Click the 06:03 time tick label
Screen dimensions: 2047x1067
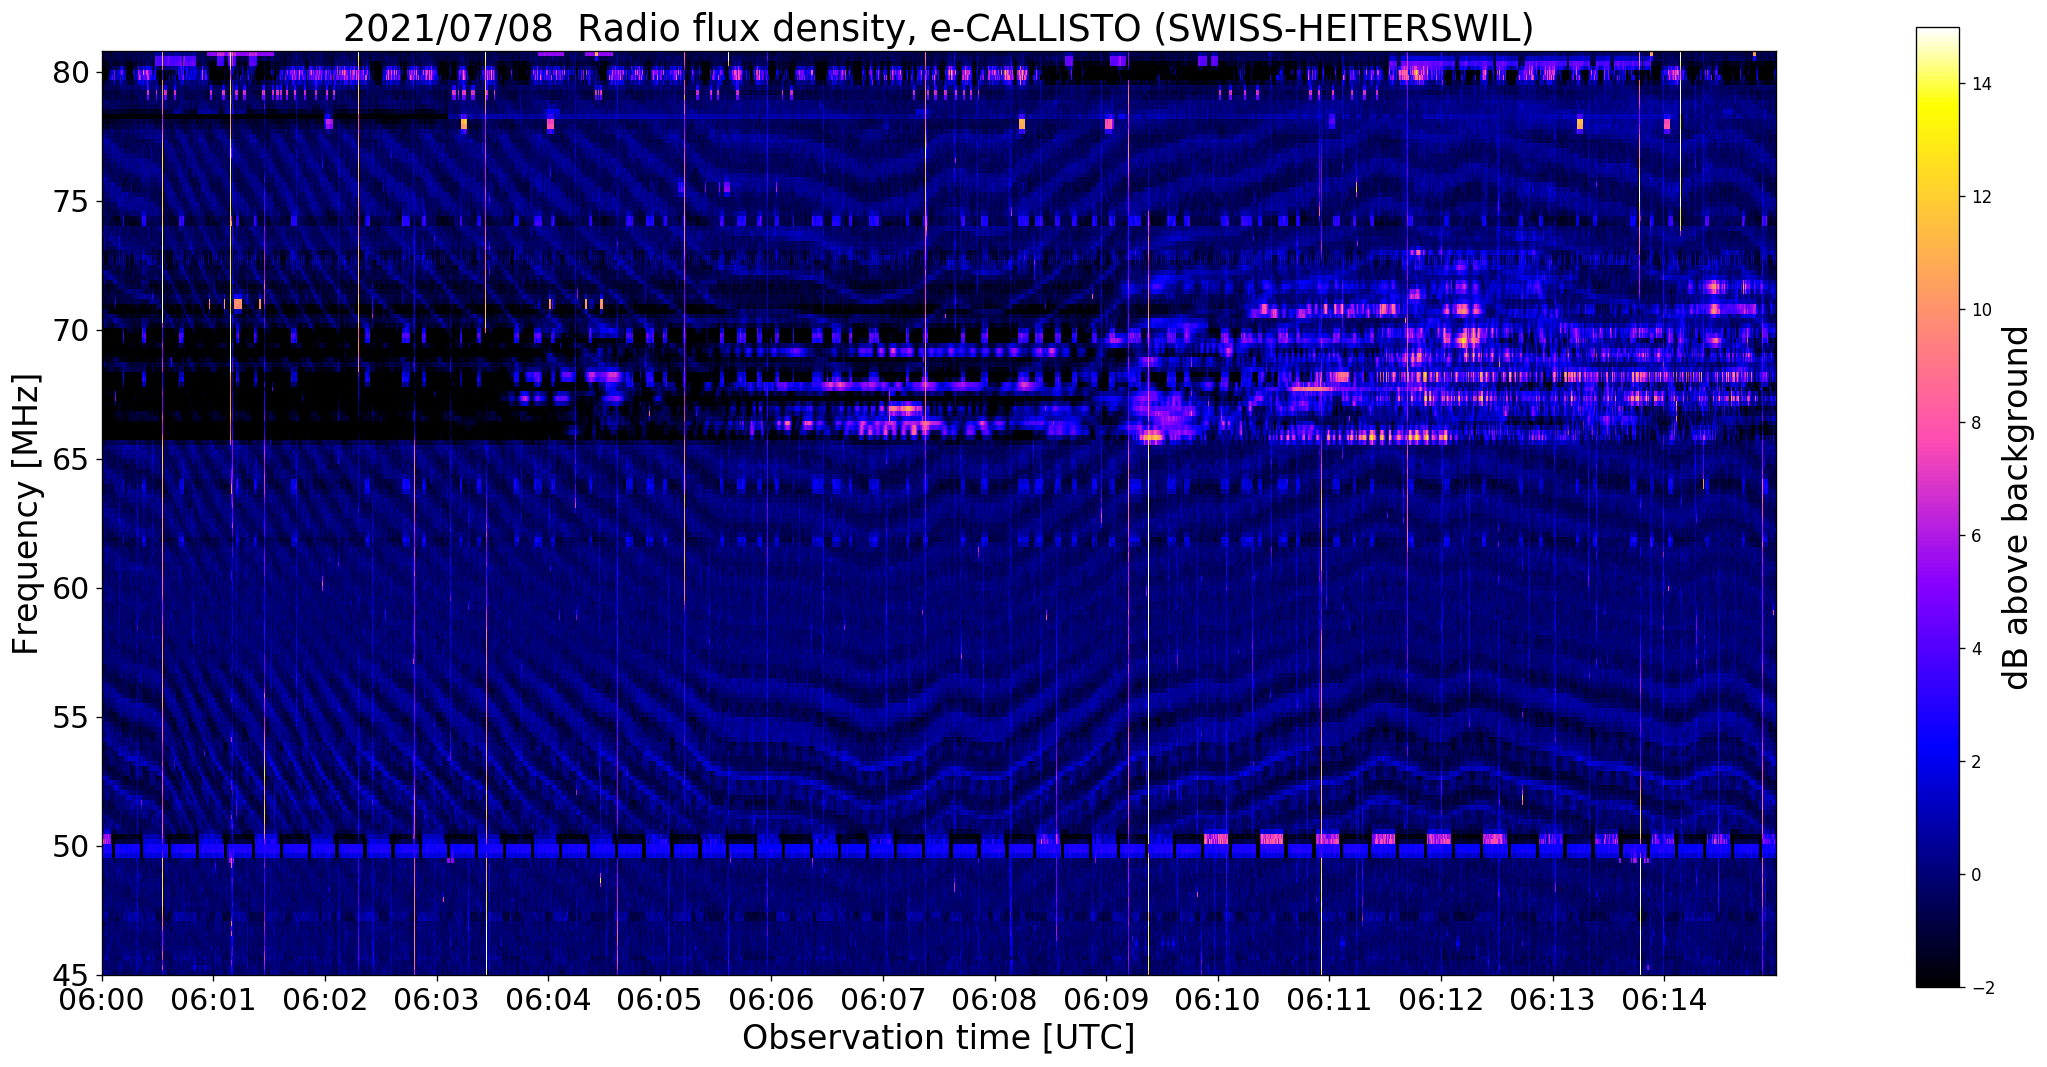tap(437, 999)
